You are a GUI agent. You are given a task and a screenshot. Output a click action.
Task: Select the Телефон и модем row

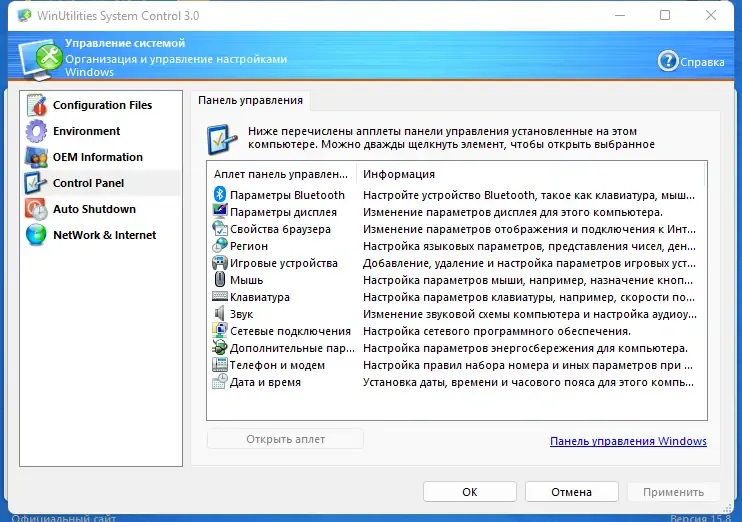point(456,365)
